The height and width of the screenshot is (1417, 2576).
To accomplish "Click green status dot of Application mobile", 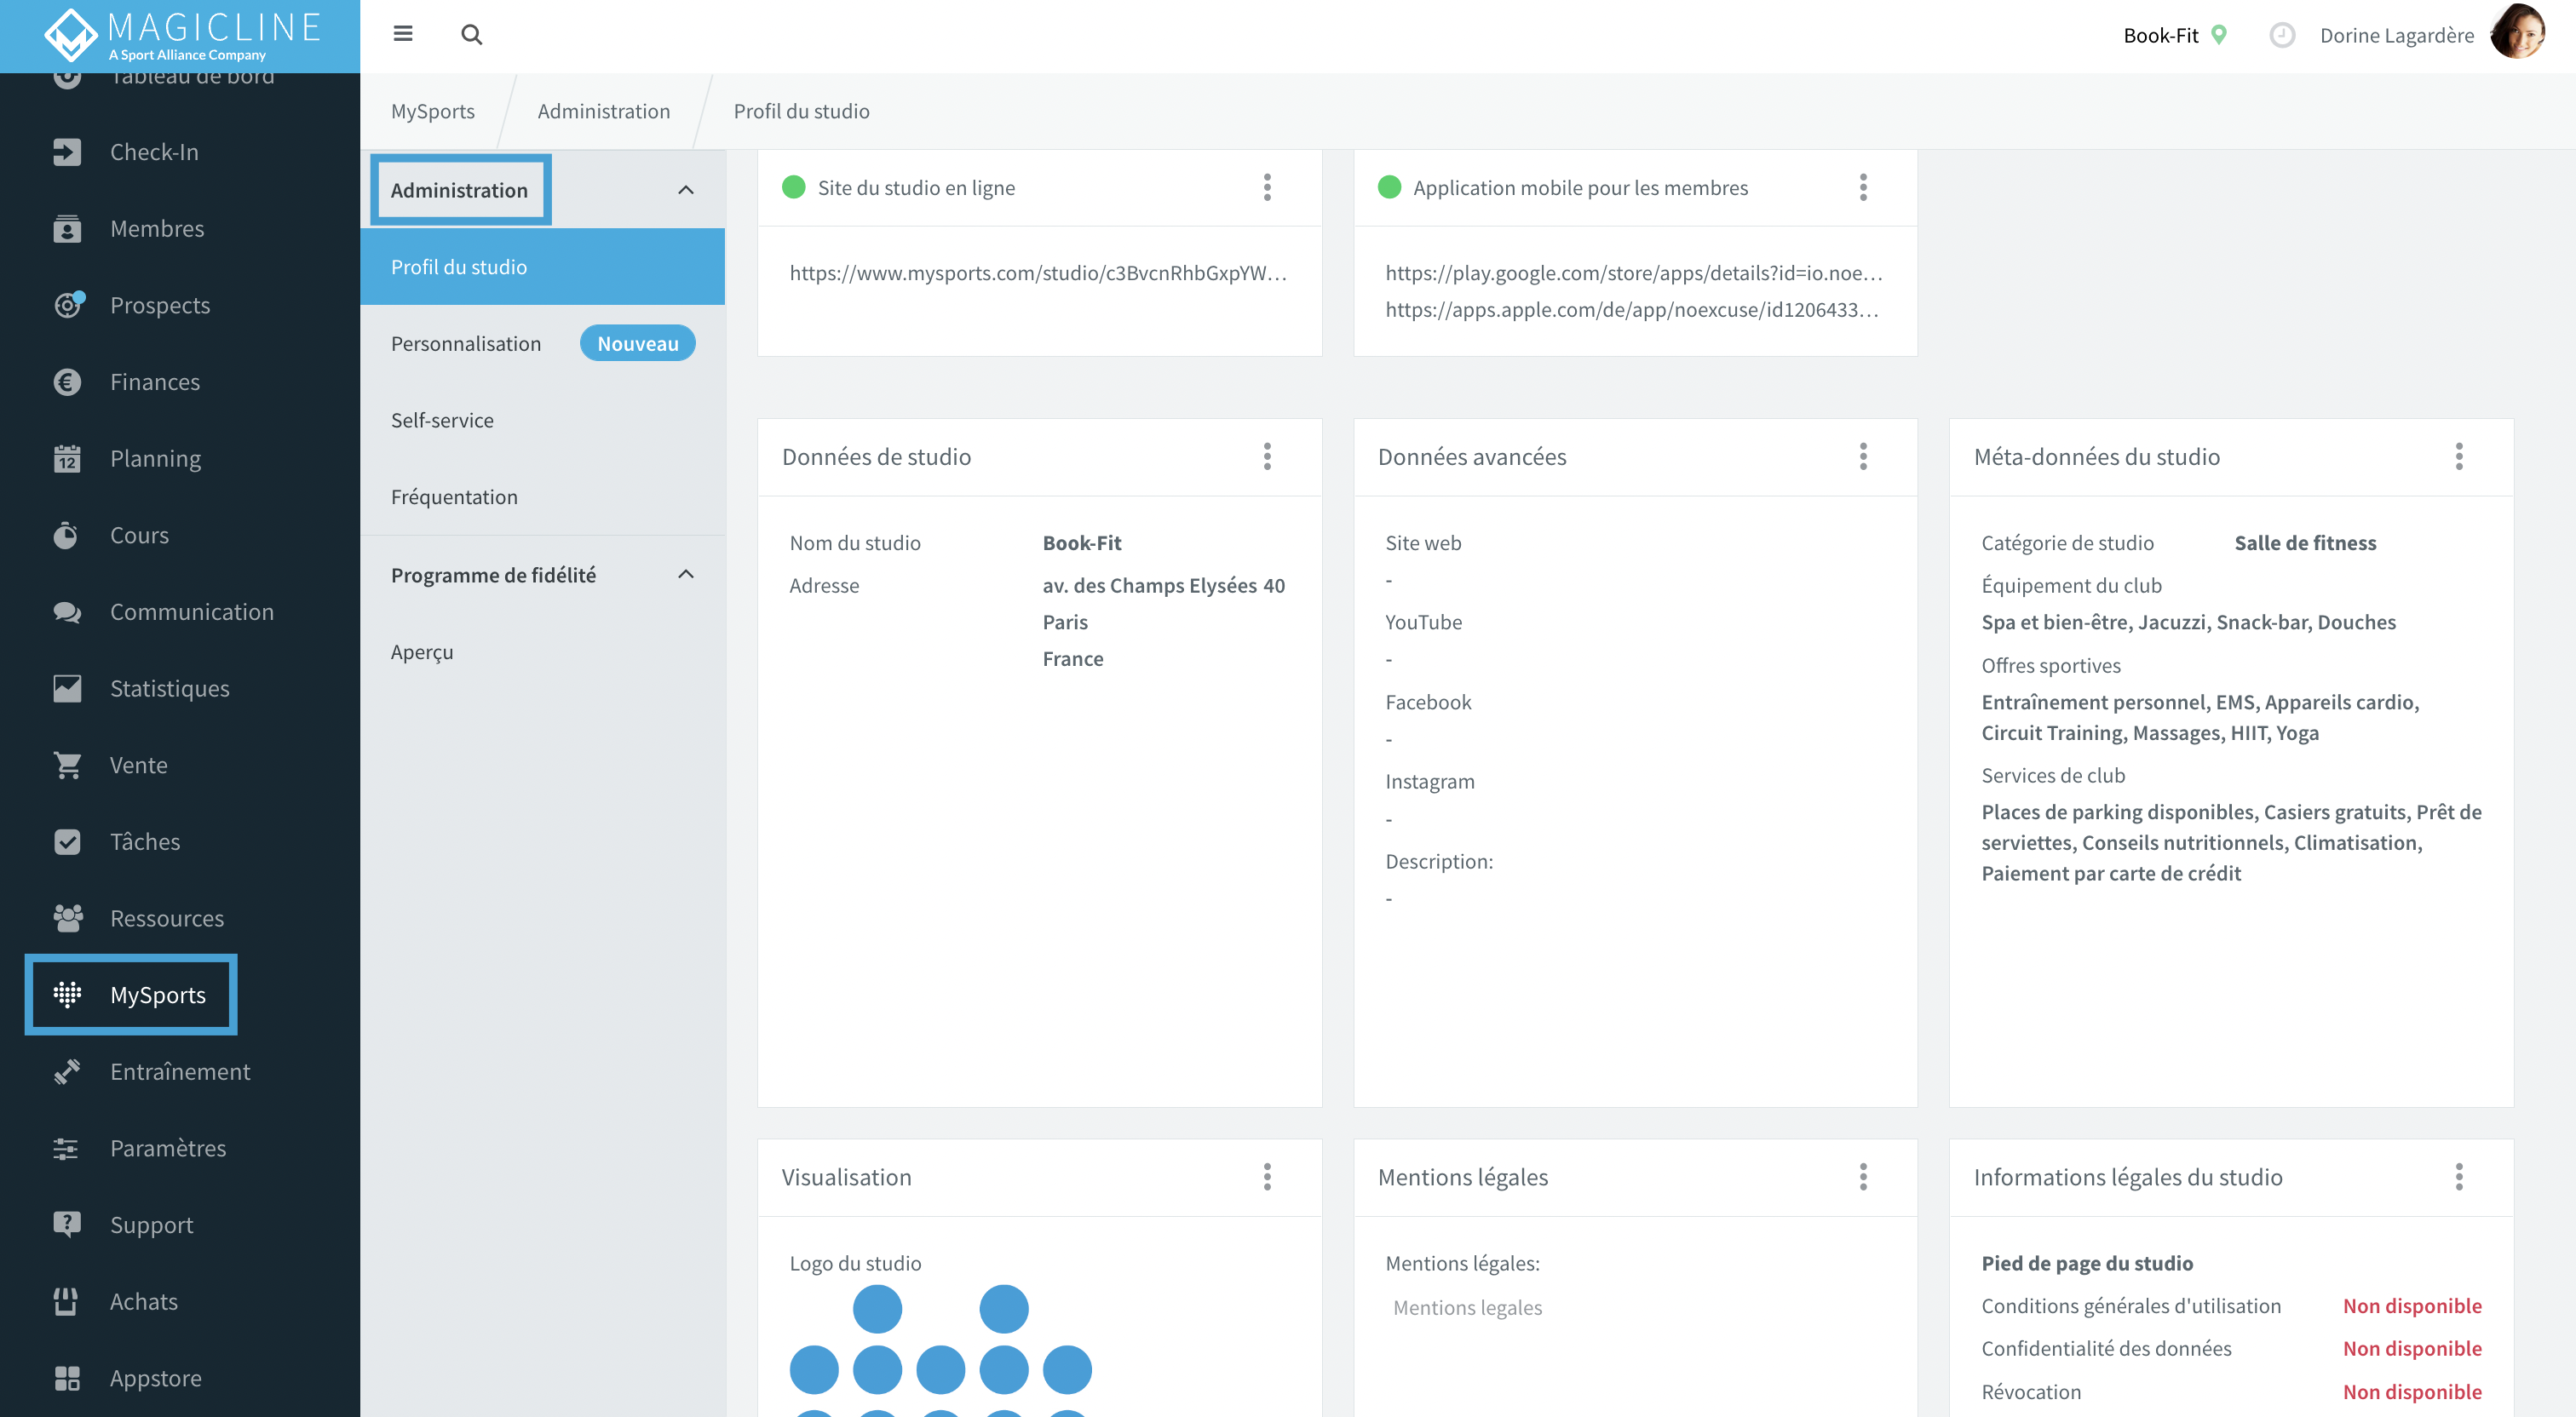I will click(x=1389, y=187).
